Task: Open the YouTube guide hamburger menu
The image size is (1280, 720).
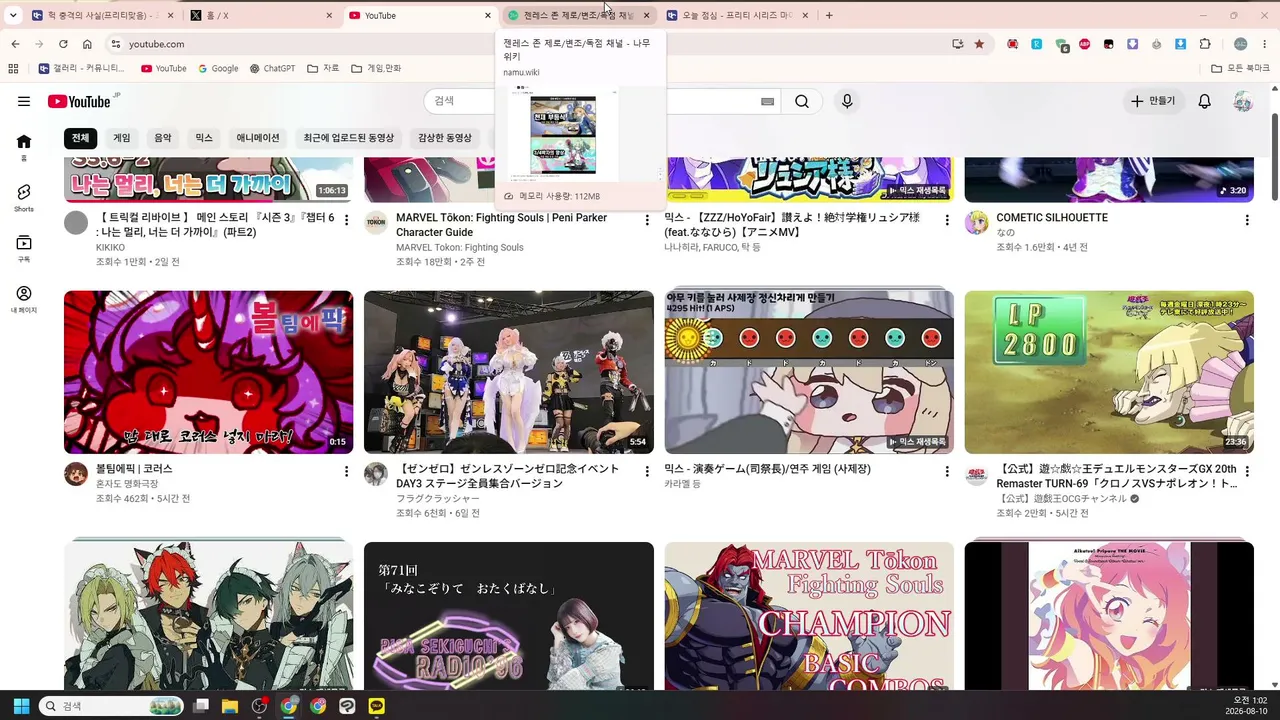Action: tap(24, 101)
